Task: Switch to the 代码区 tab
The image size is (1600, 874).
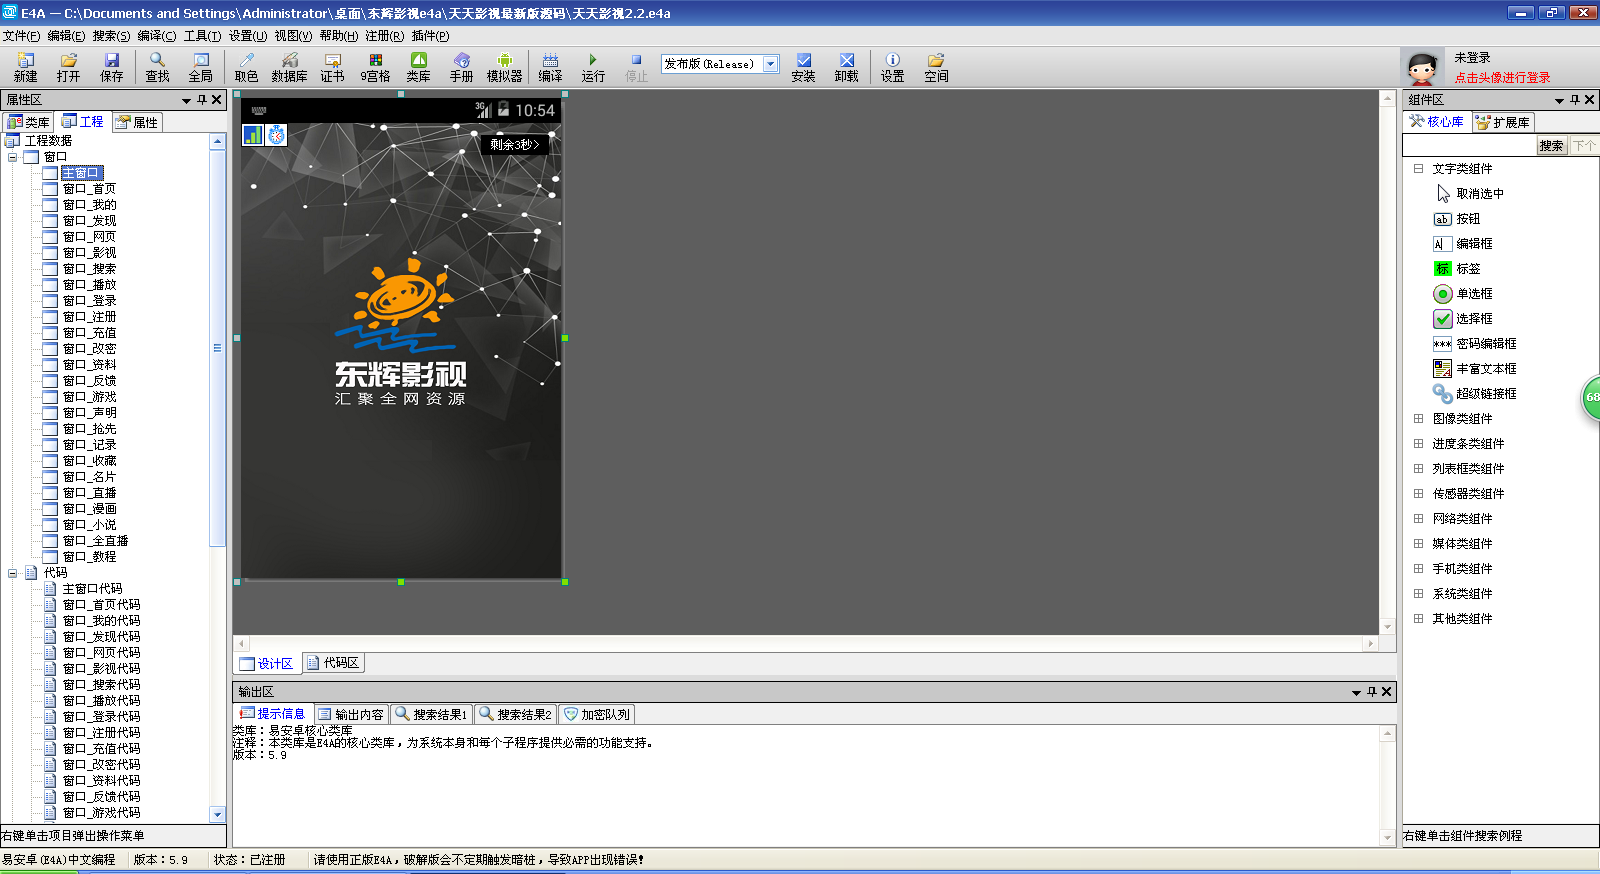Action: click(333, 663)
